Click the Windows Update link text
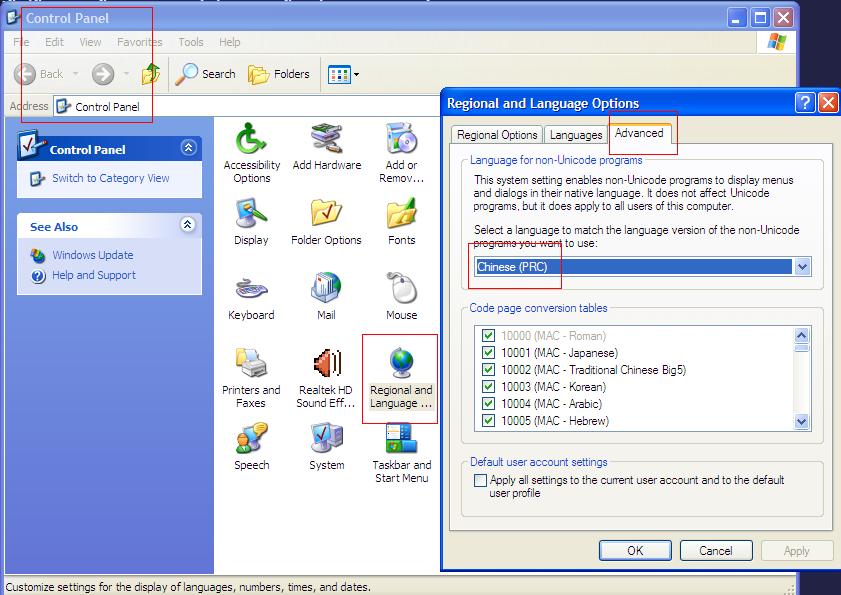 [93, 255]
